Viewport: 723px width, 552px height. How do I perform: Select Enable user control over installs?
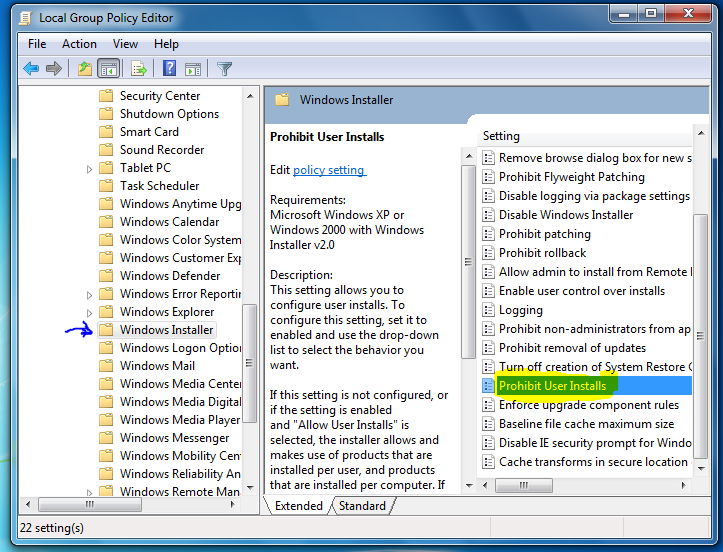[x=582, y=291]
